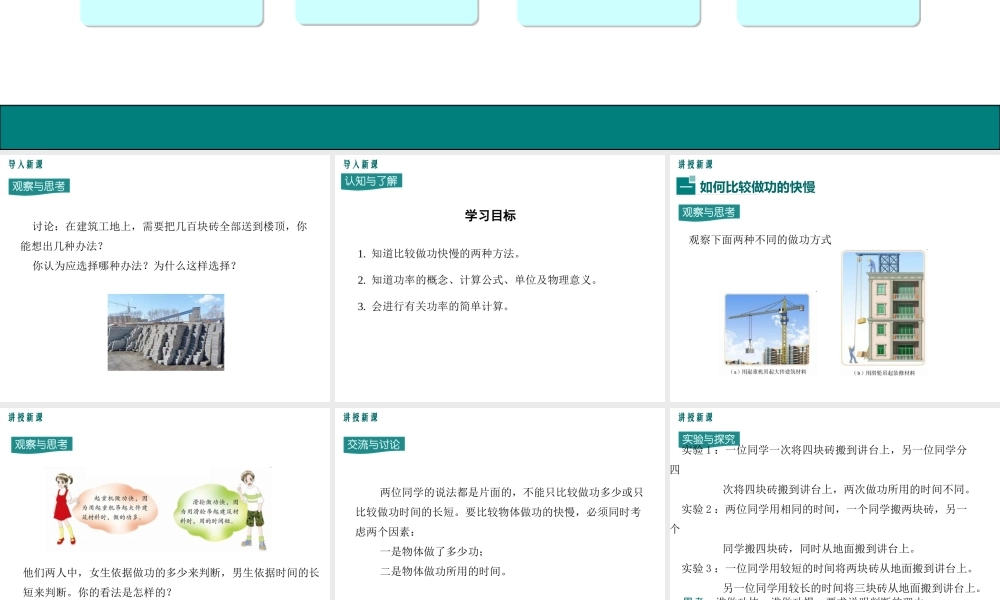Screen dimensions: 1000x600
Task: Click the 交流与讨论 tag
Action: pos(374,444)
